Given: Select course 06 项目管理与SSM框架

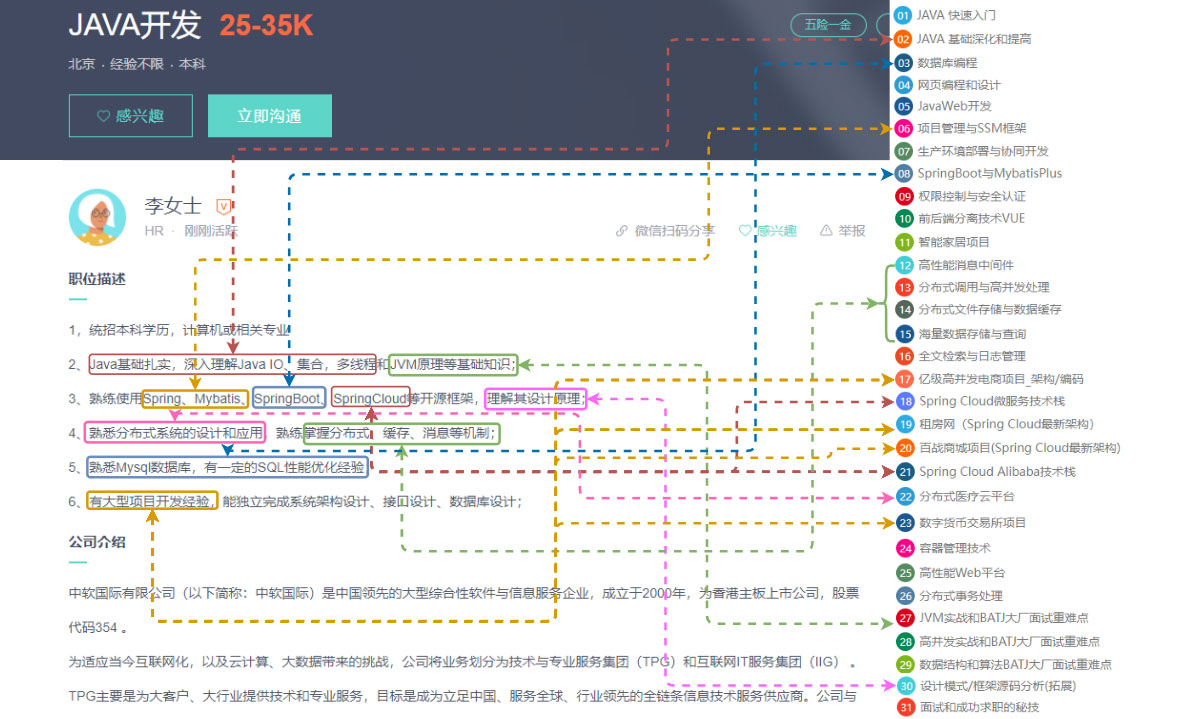Looking at the screenshot, I should 961,128.
